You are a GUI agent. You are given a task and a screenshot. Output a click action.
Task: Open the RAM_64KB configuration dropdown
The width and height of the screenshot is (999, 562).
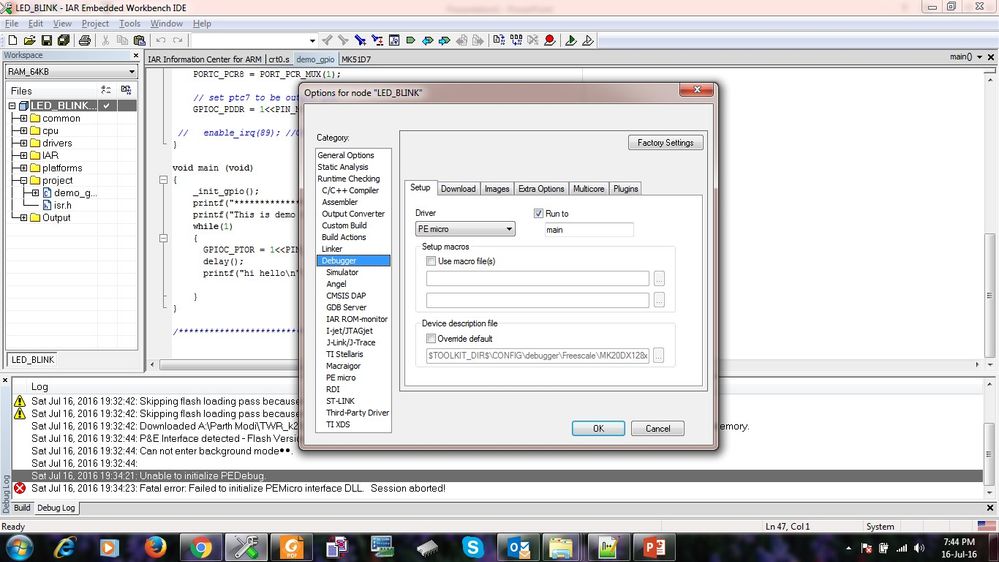71,71
